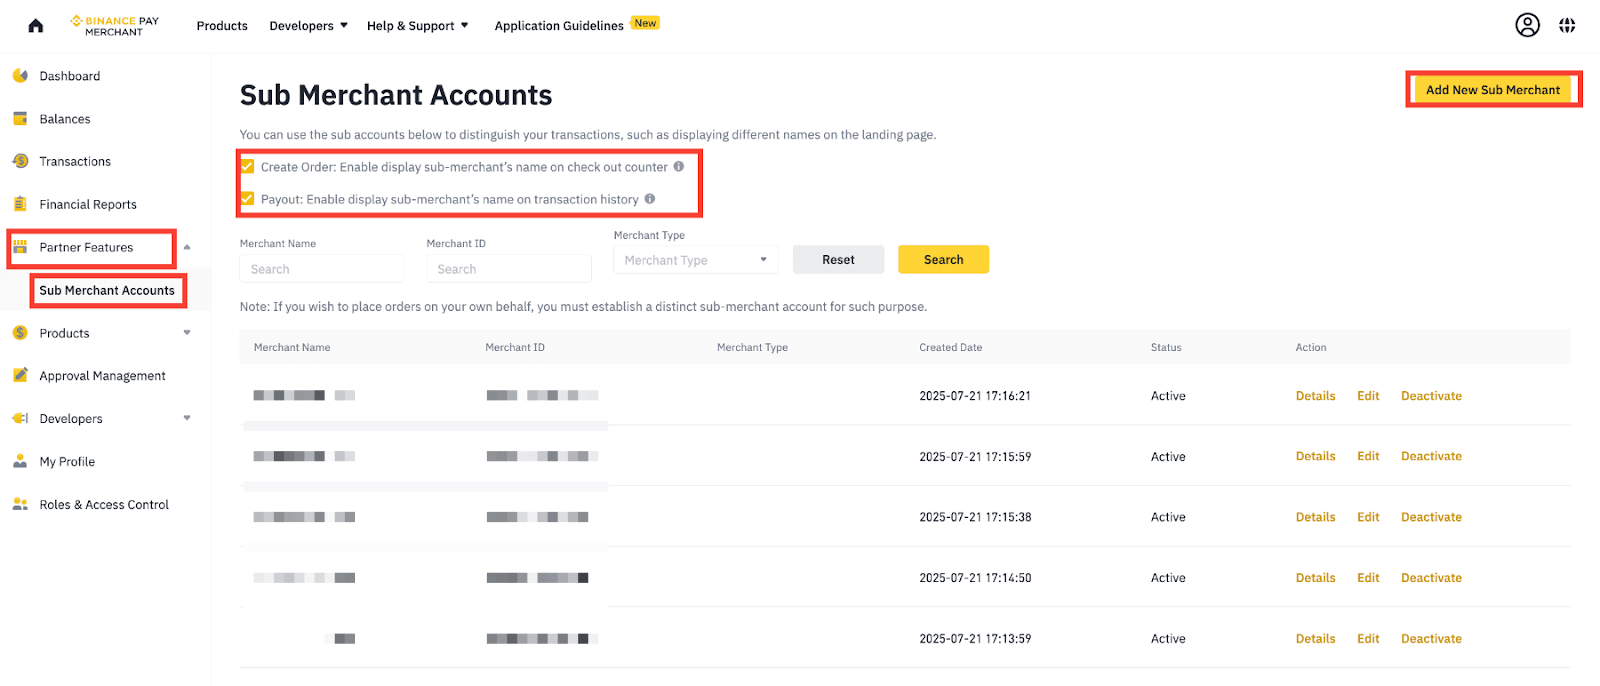Edit the merchant created at 17:16:21
This screenshot has height=686, width=1600.
pyautogui.click(x=1368, y=396)
